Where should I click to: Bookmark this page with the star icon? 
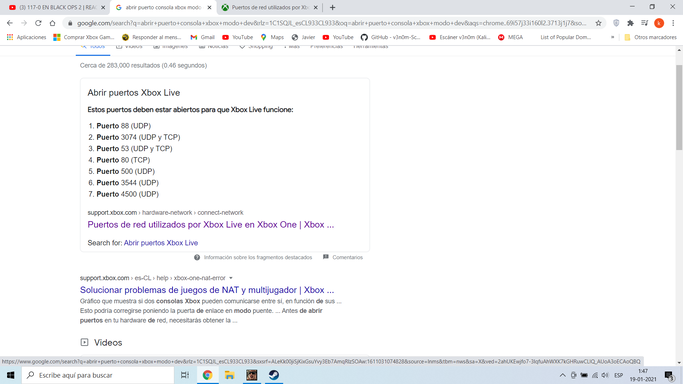pyautogui.click(x=598, y=23)
